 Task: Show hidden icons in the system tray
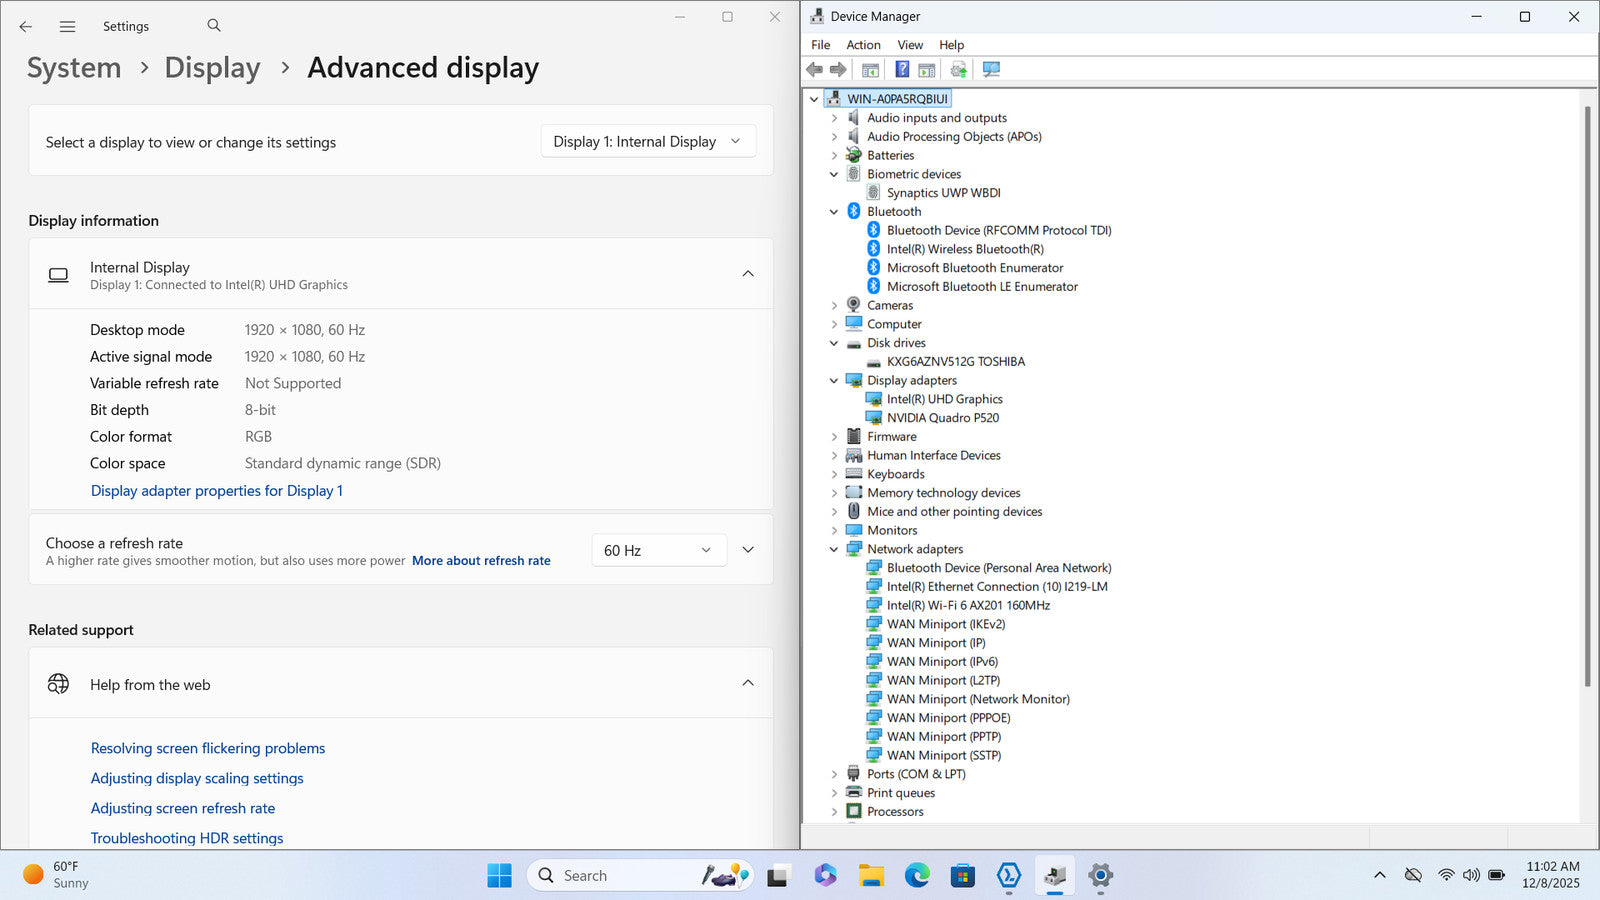(1380, 875)
